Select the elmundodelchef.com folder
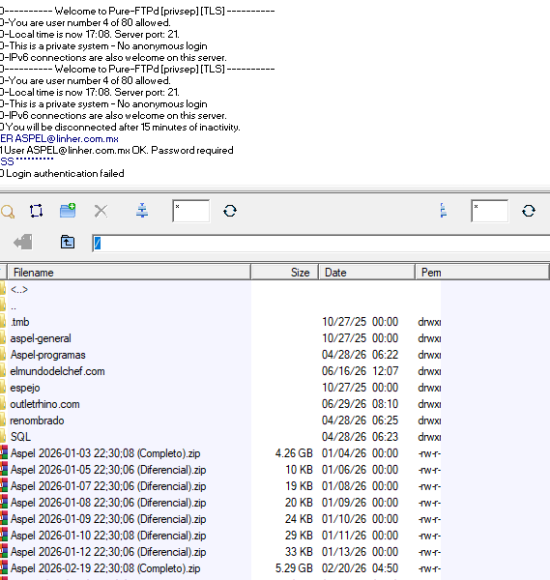The width and height of the screenshot is (550, 580). coord(57,371)
